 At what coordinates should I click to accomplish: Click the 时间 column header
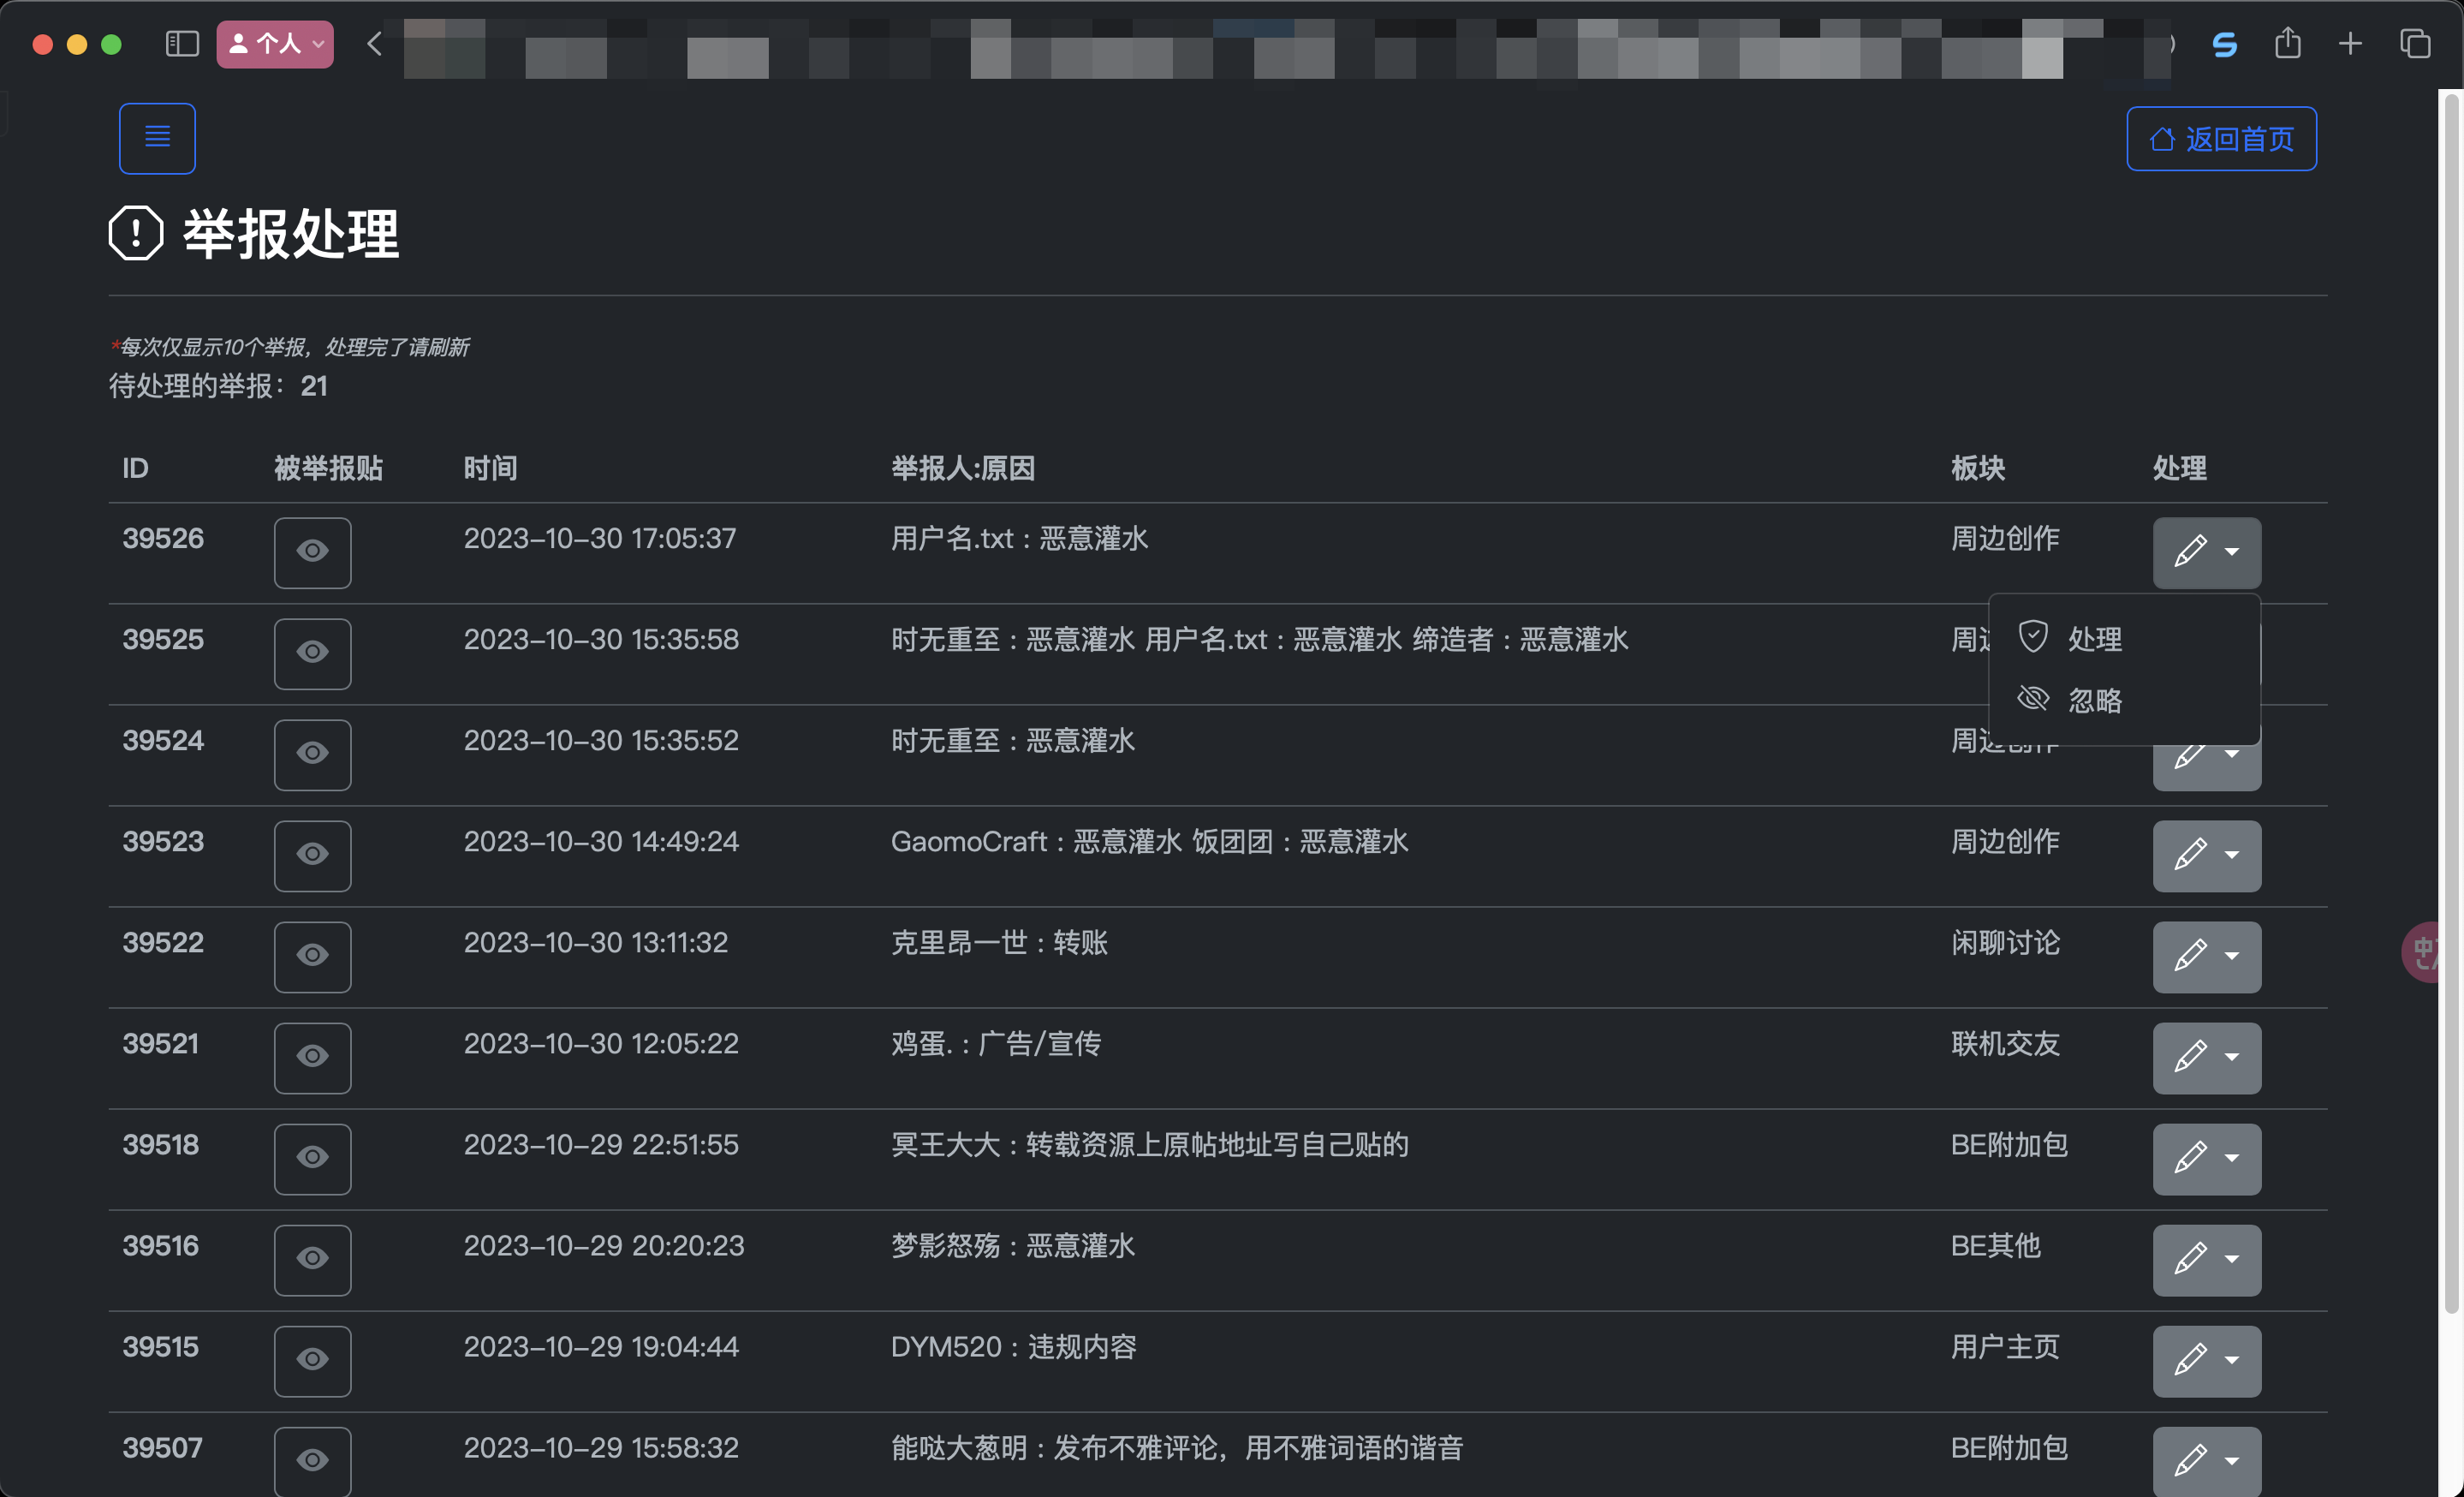(x=490, y=468)
